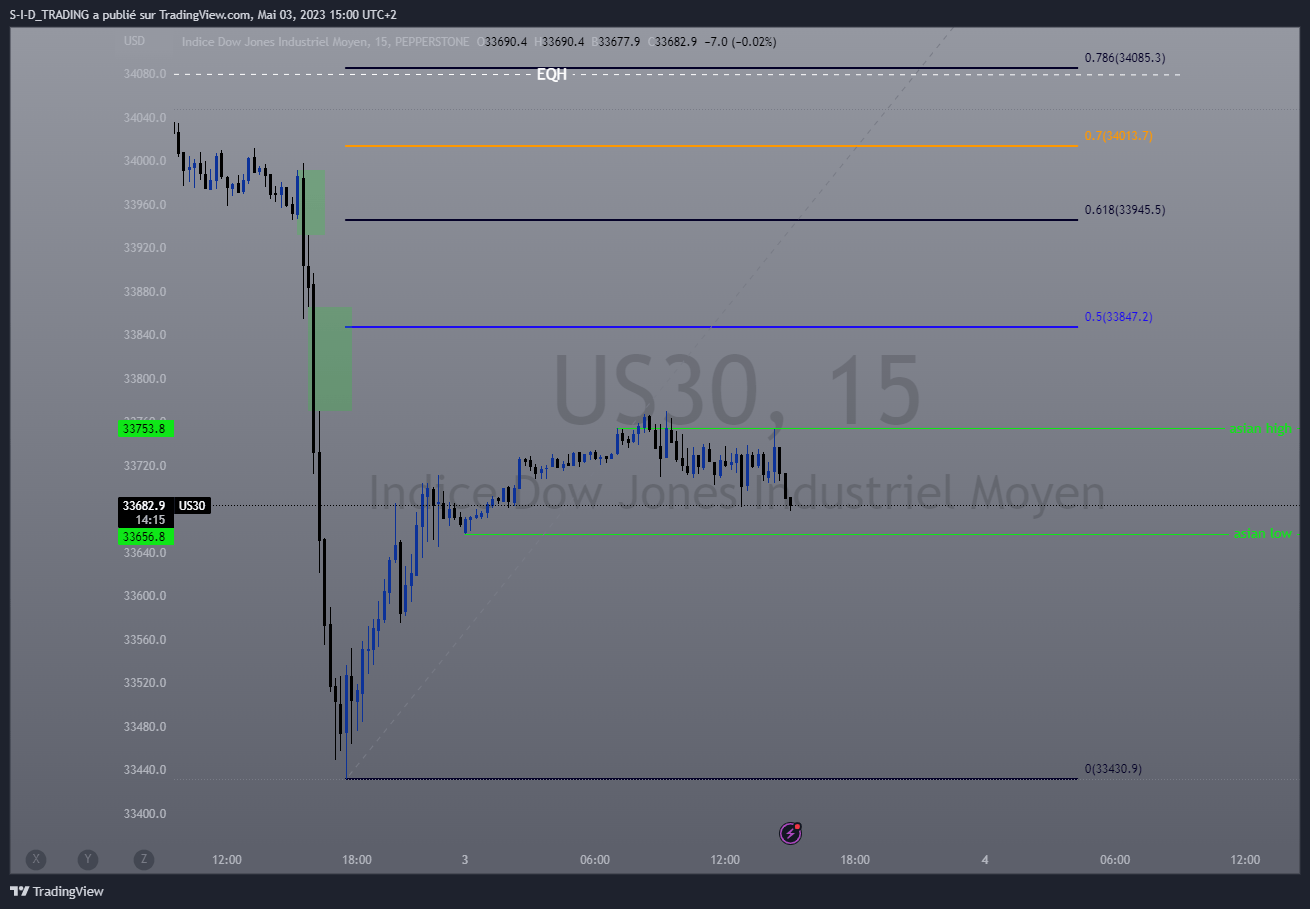The width and height of the screenshot is (1310, 909).
Task: Select the circular Y button near the time axis
Action: coord(88,859)
